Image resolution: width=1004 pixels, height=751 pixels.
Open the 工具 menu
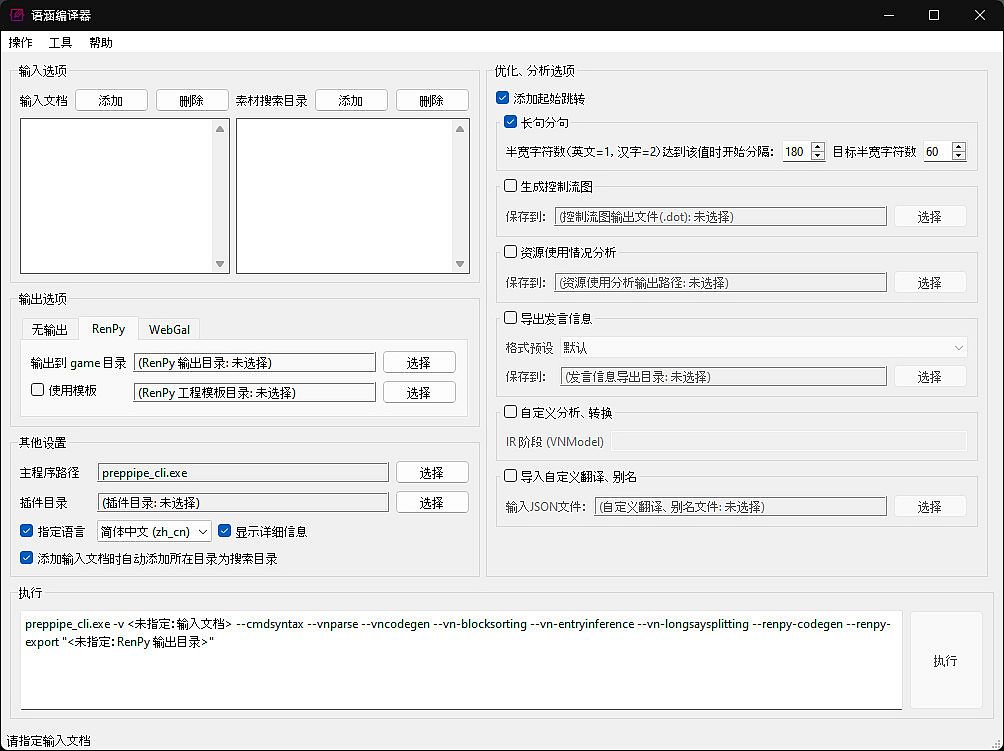tap(60, 43)
